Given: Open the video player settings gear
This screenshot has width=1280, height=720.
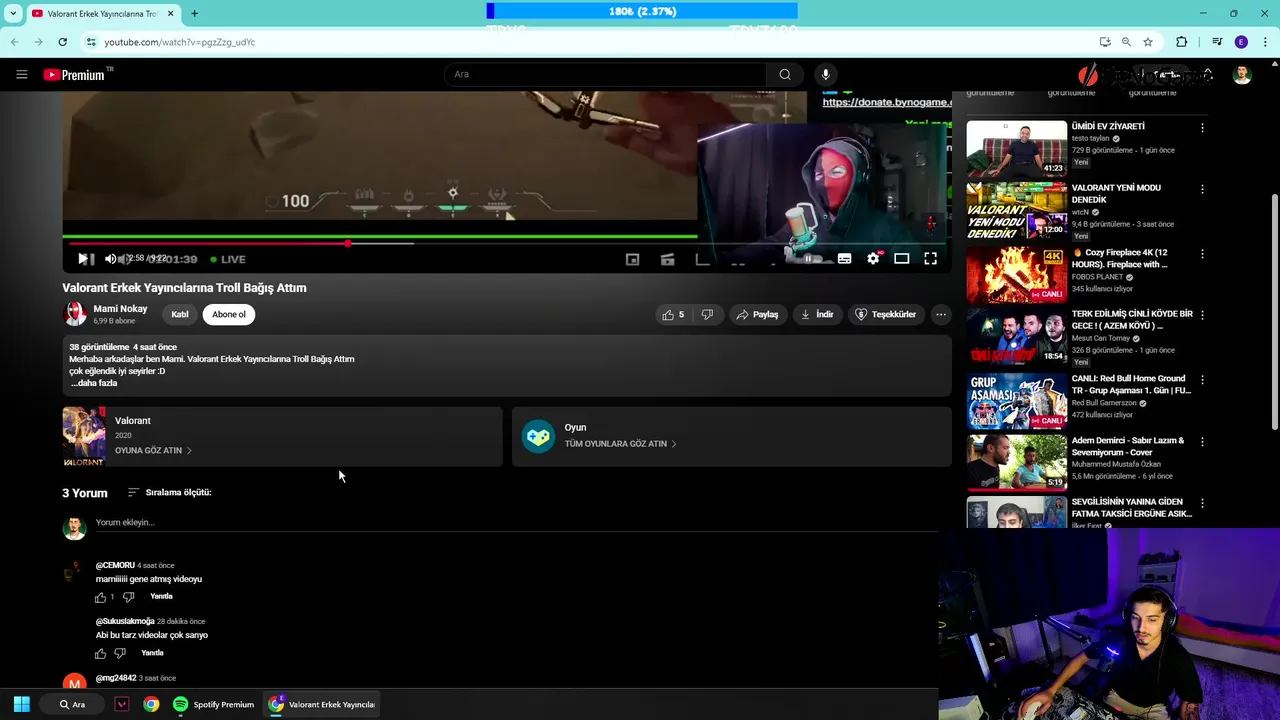Looking at the screenshot, I should click(873, 259).
